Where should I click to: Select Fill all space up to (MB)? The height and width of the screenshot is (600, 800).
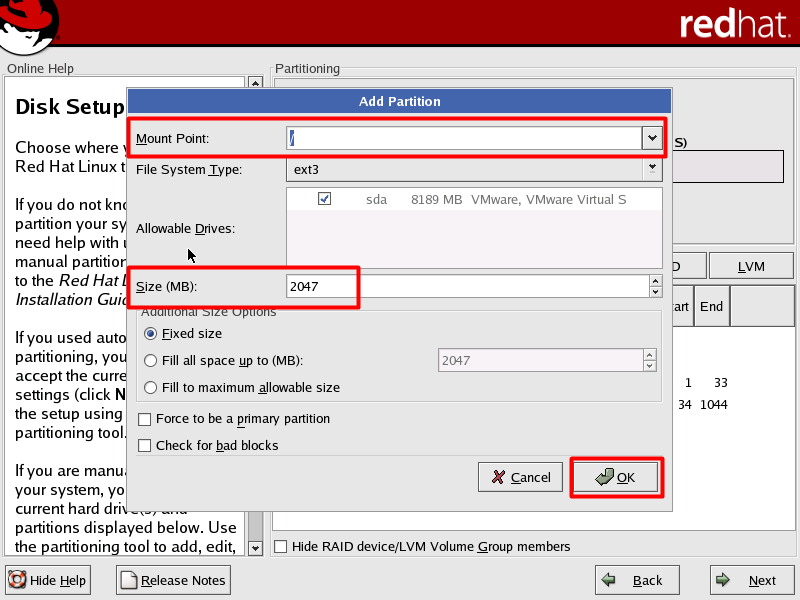(x=150, y=361)
